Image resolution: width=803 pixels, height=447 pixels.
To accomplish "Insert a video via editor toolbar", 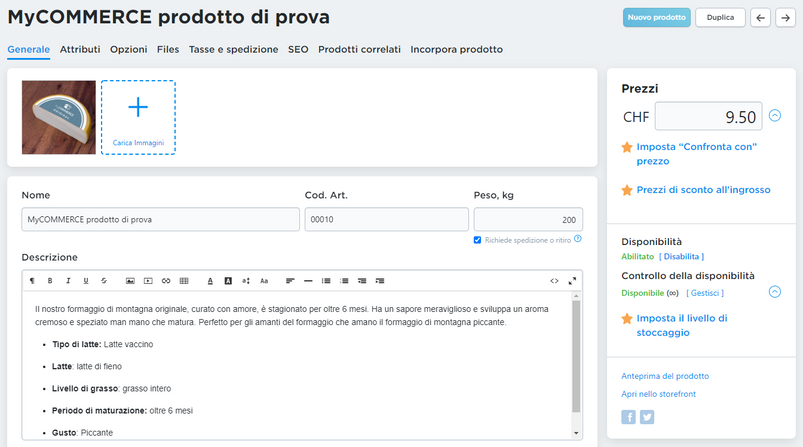I will [x=148, y=281].
